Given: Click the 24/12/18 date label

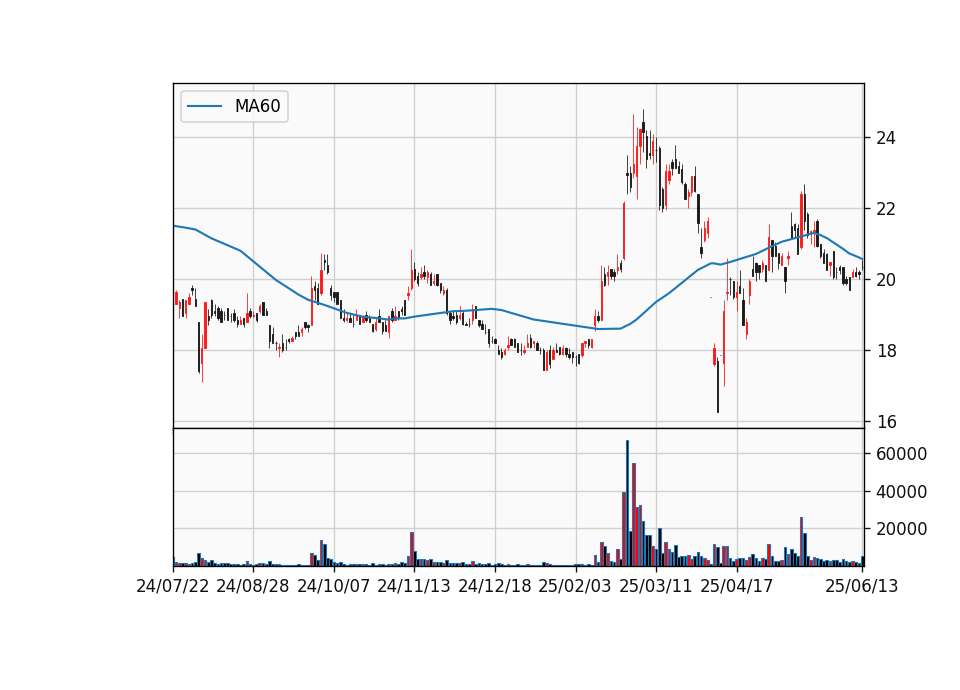Looking at the screenshot, I should (x=495, y=586).
